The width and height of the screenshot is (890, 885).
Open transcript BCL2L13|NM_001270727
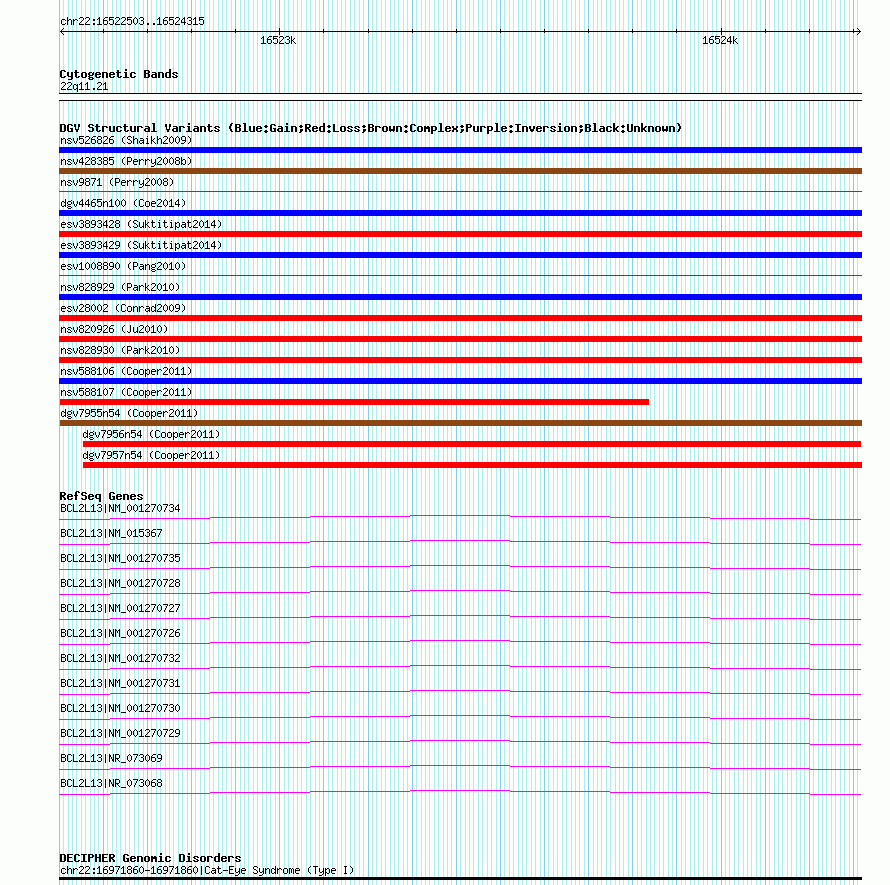coord(120,608)
